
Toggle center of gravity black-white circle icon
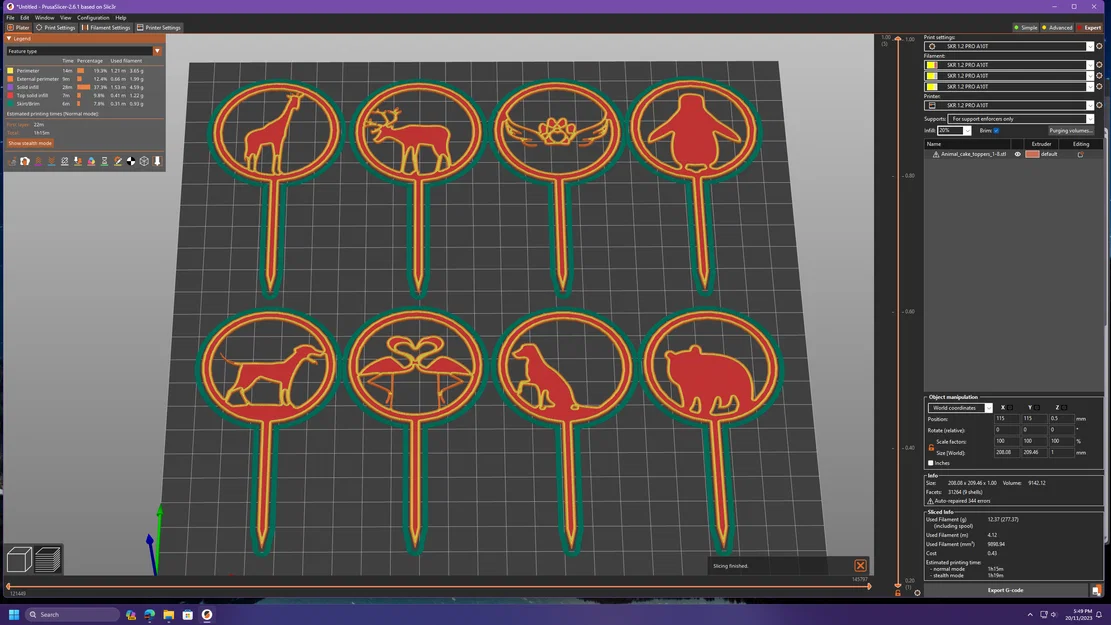[x=131, y=162]
